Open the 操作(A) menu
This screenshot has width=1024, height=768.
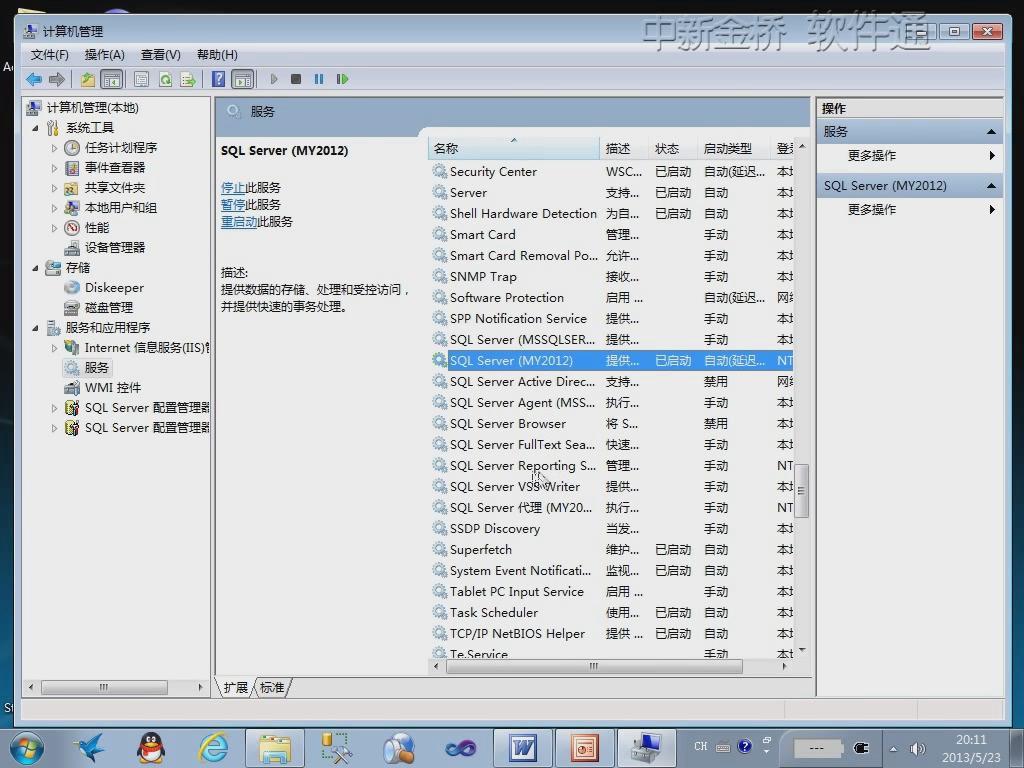click(104, 54)
